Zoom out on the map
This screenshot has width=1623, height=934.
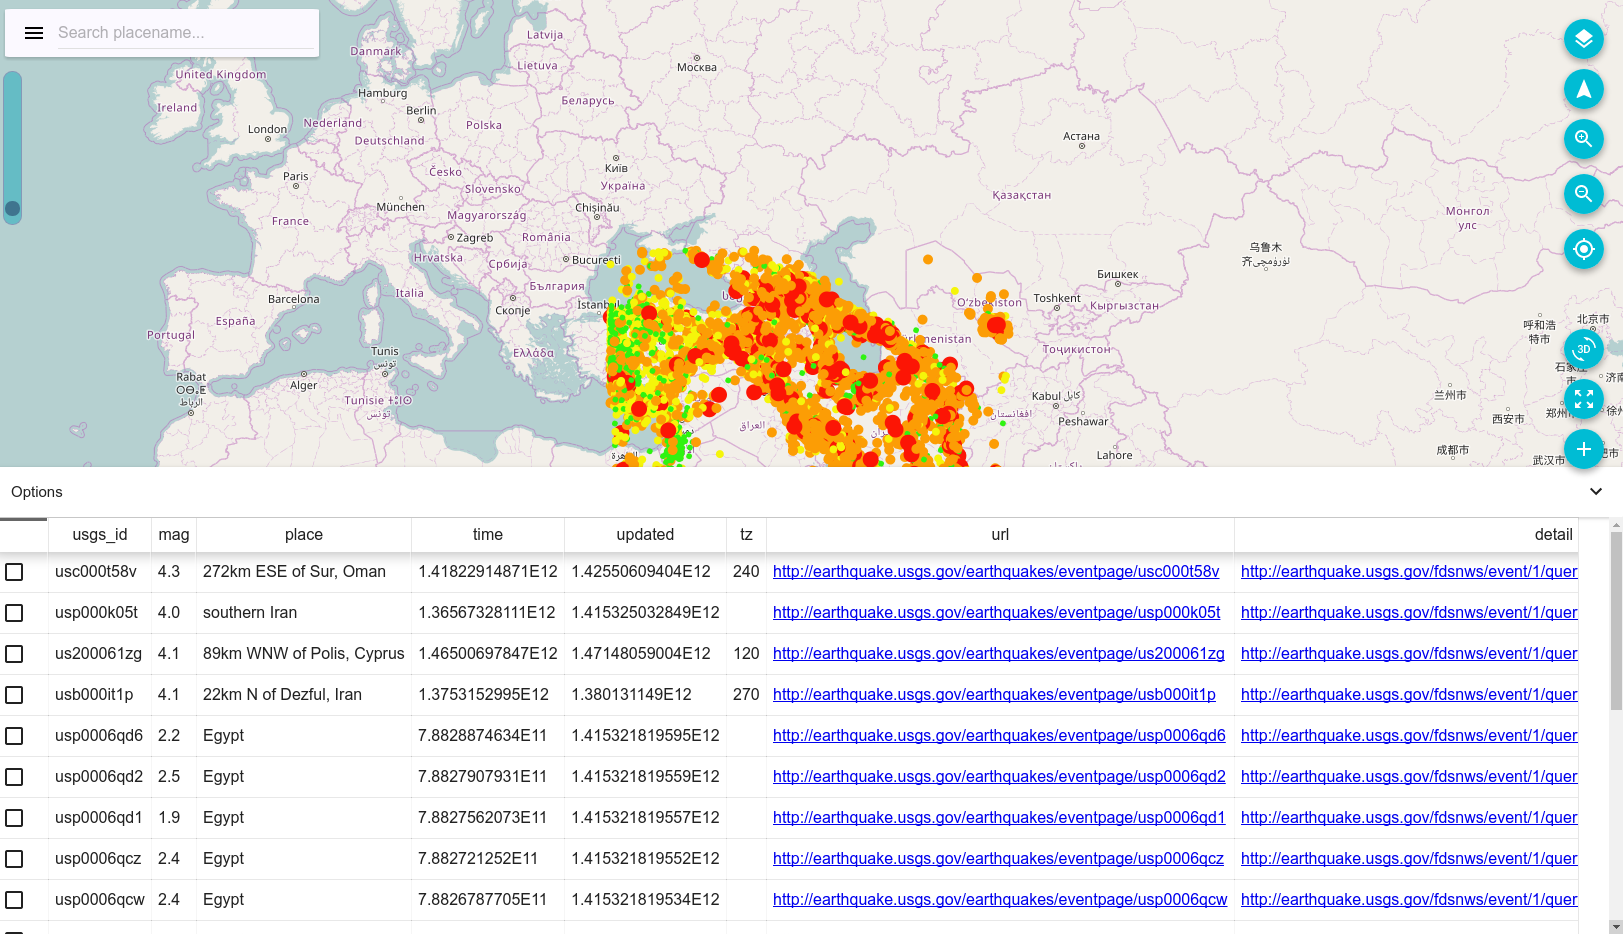click(1583, 194)
